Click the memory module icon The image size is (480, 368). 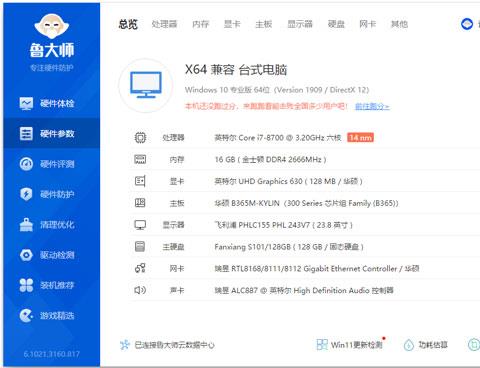pos(140,159)
